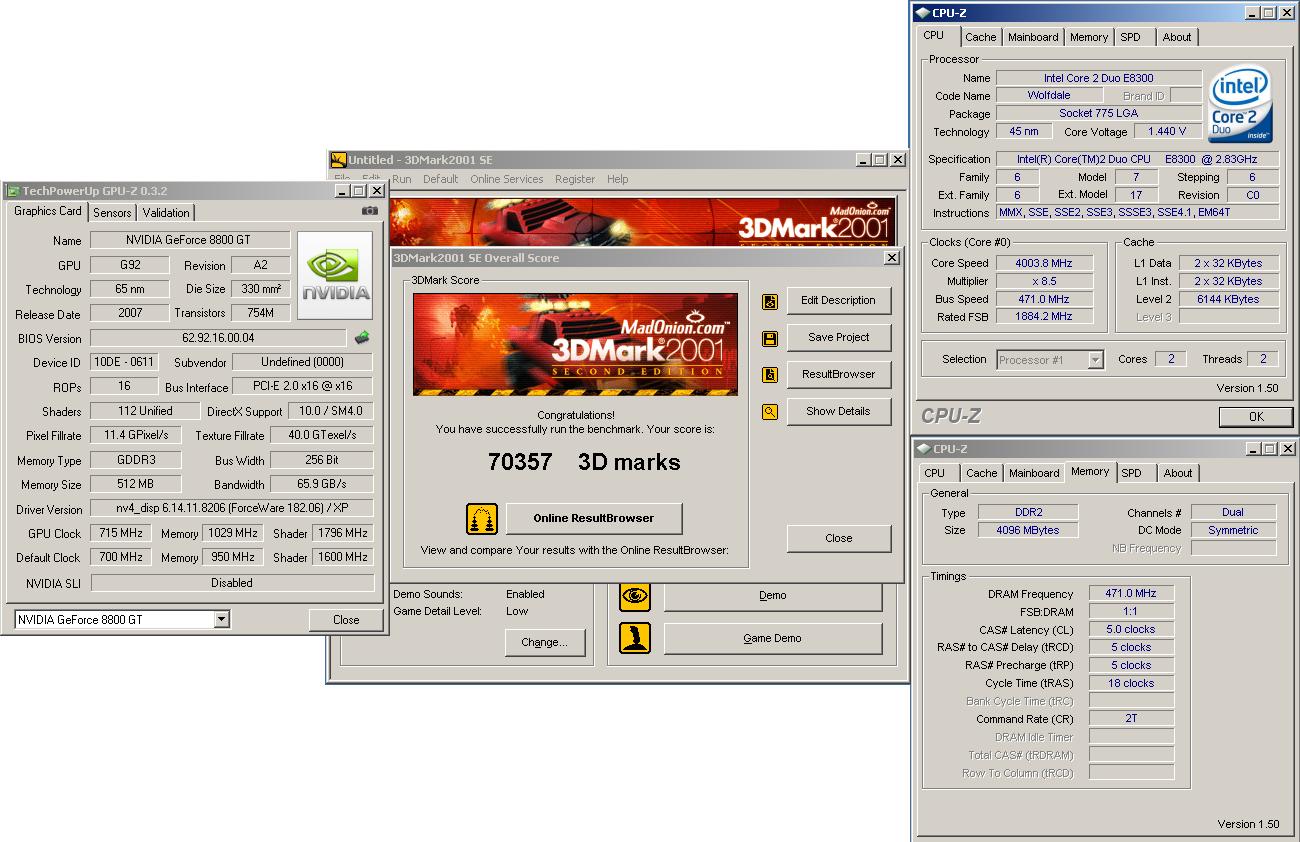
Task: Click the Save Project button
Action: (x=838, y=337)
